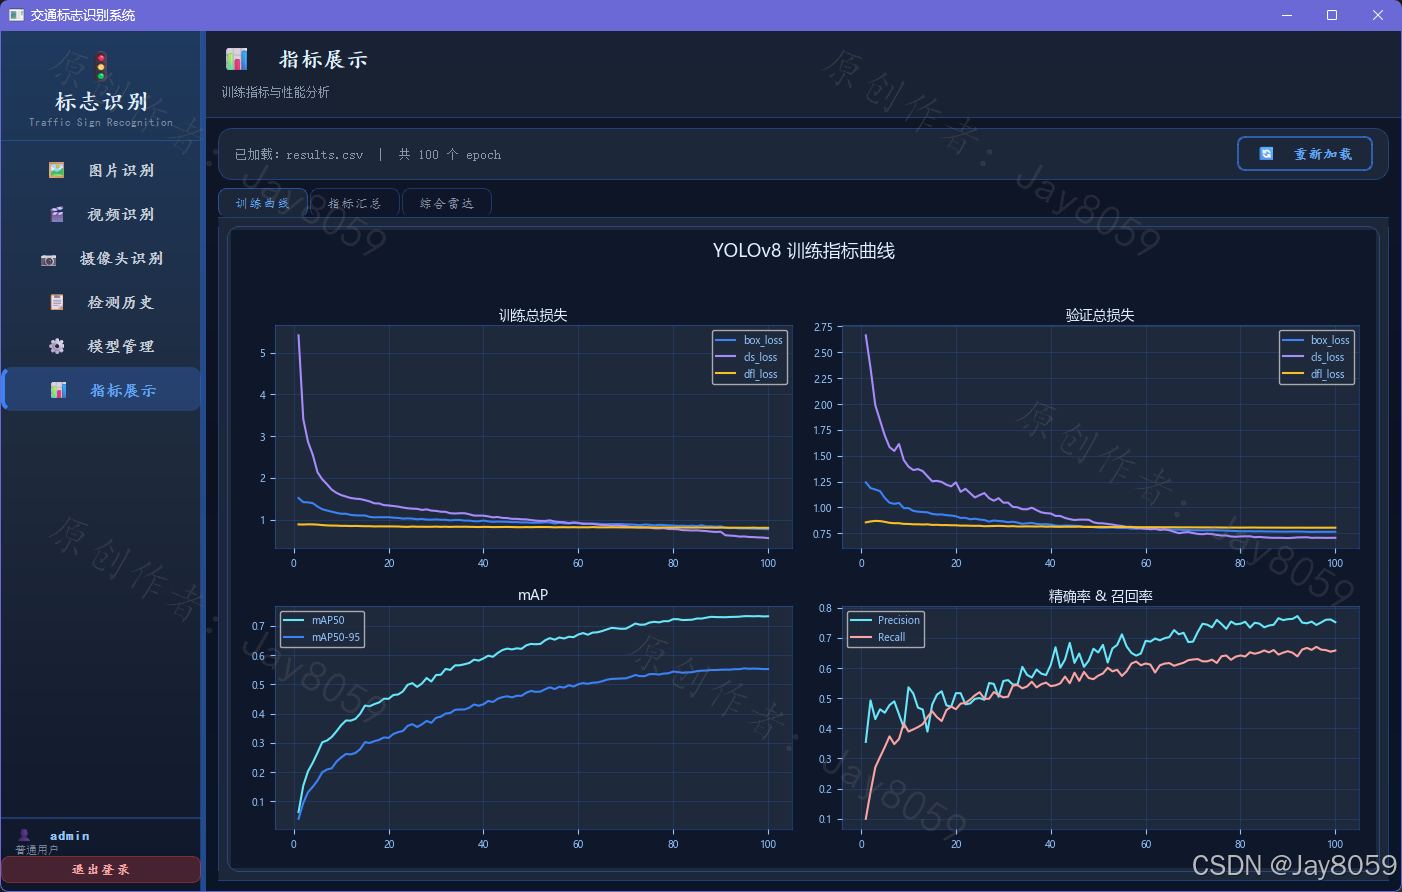Image resolution: width=1402 pixels, height=892 pixels.
Task: Click the picture icon beside 图片识别
Action: pos(57,170)
